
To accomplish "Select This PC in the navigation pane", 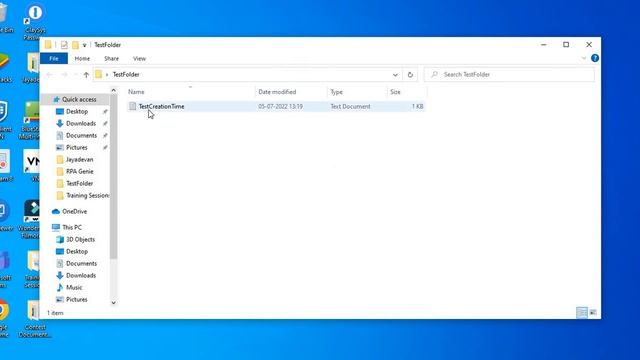I will point(72,227).
